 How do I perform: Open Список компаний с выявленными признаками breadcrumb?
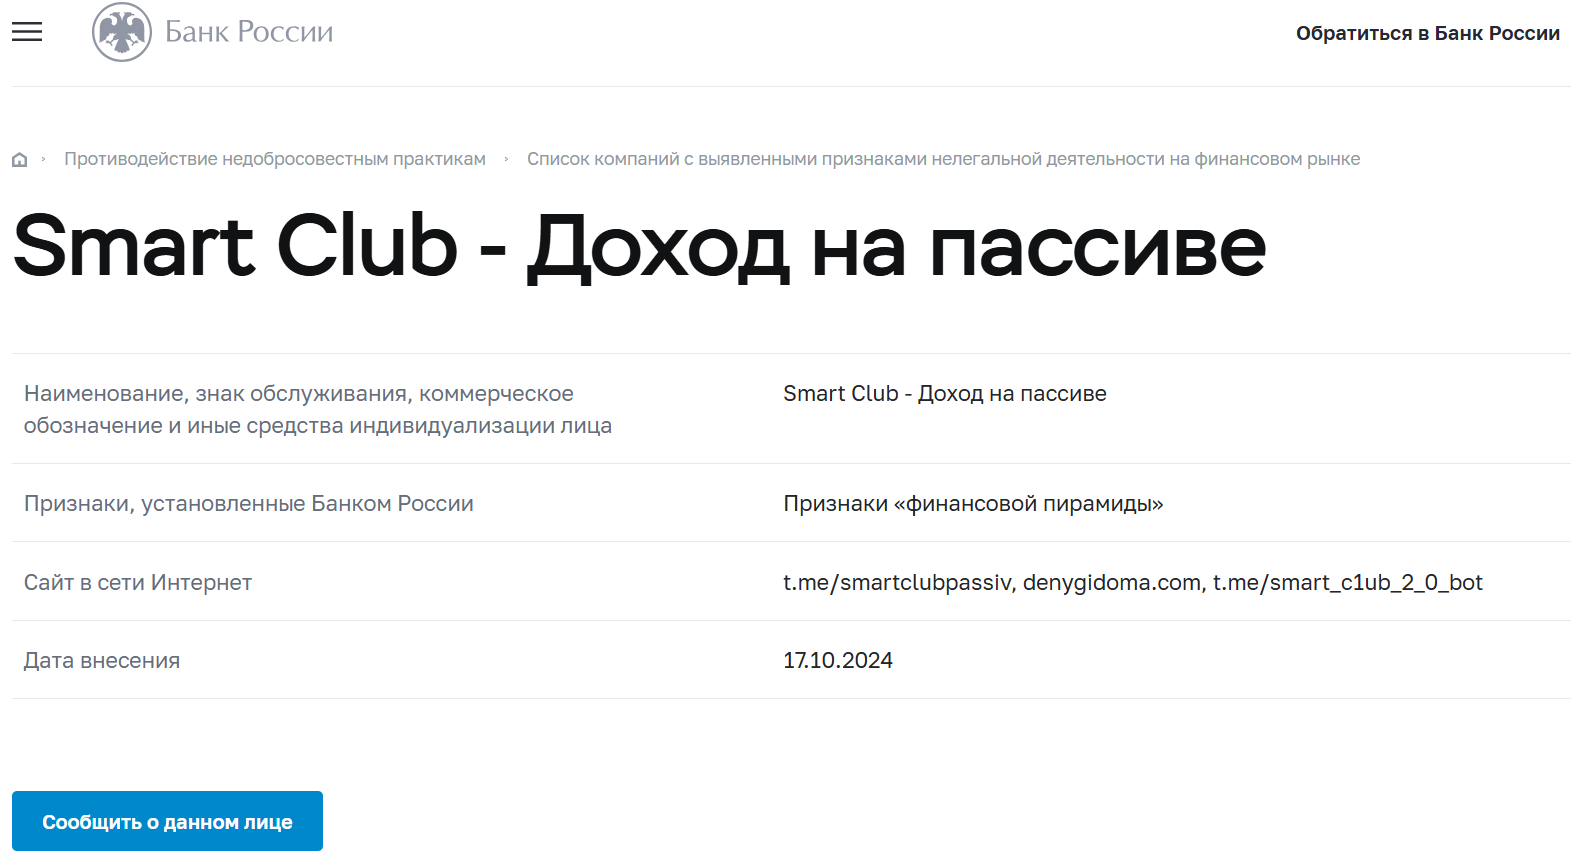pyautogui.click(x=943, y=159)
